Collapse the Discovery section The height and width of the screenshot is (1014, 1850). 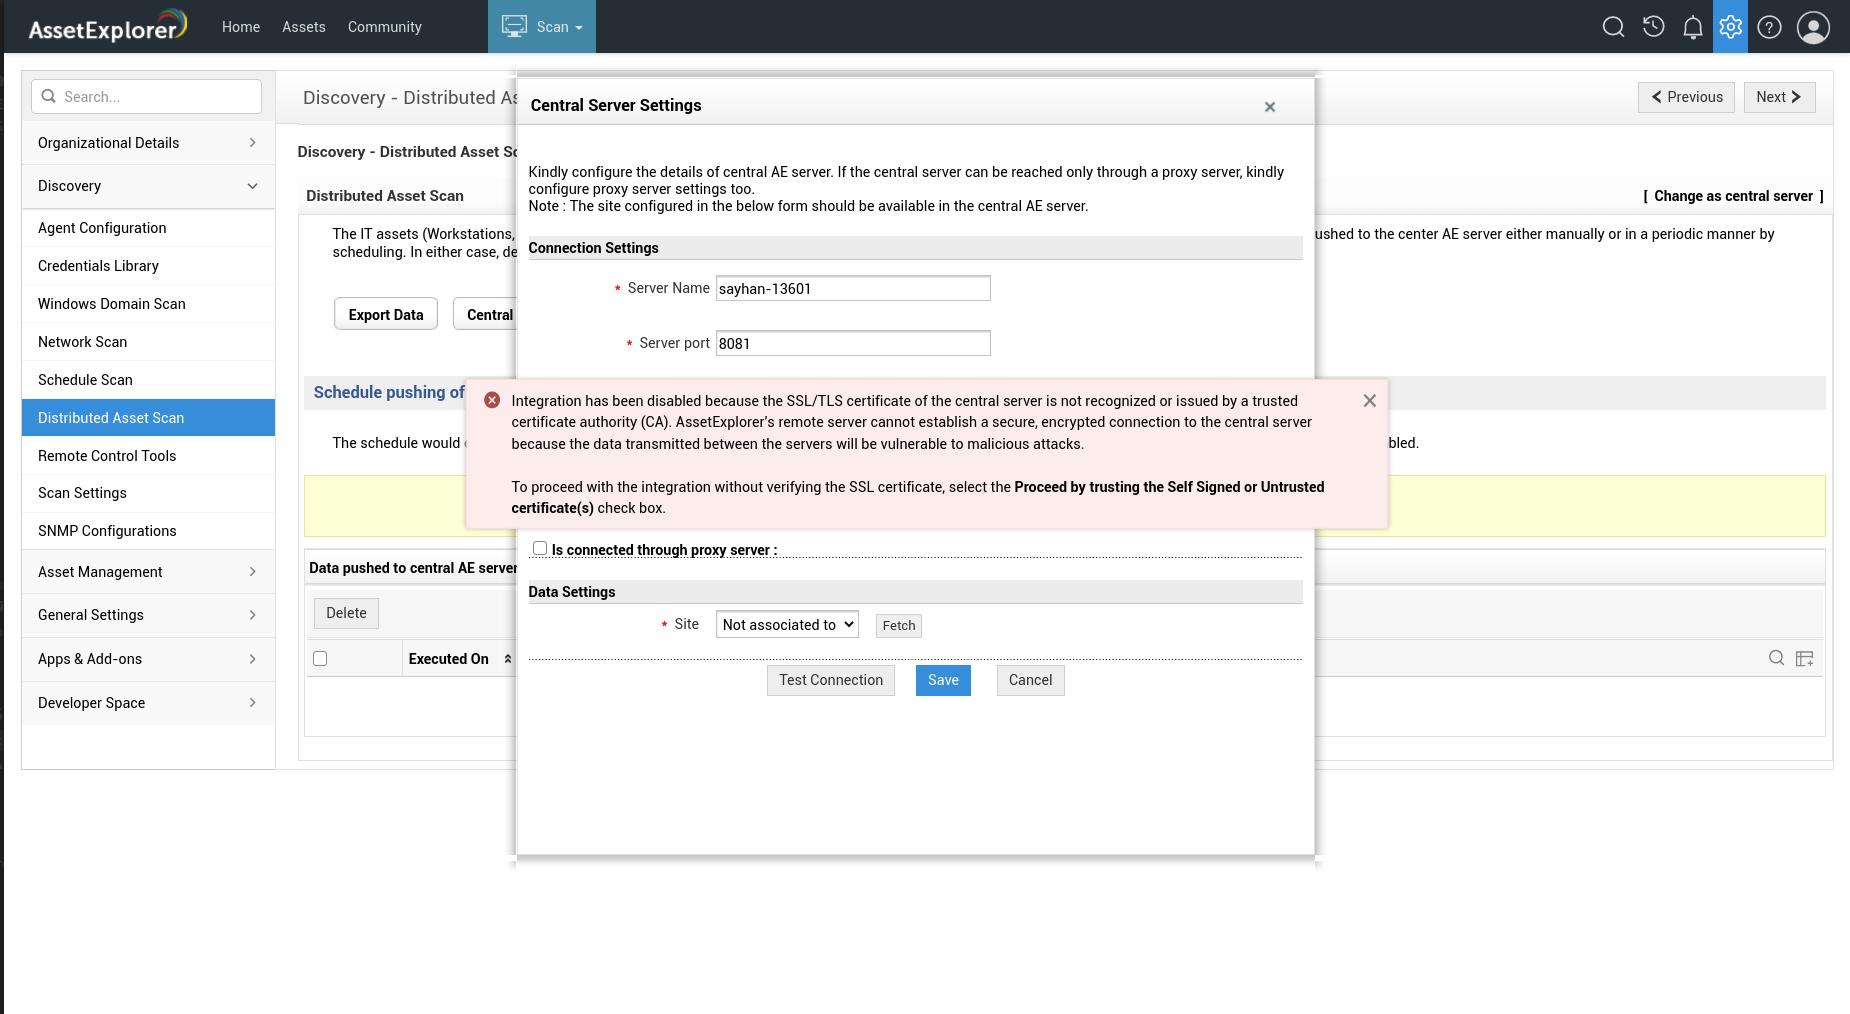[x=148, y=186]
